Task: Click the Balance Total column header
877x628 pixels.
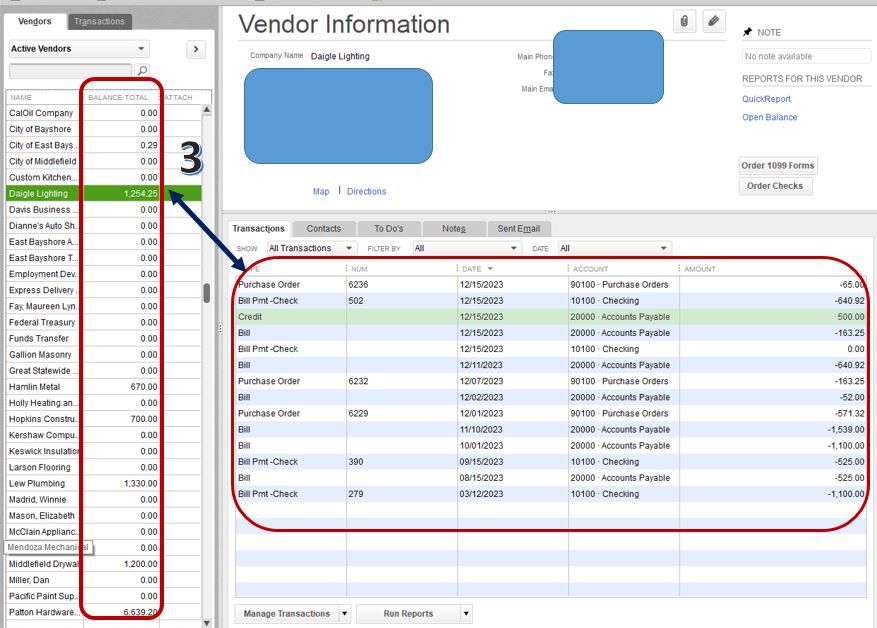Action: 121,97
